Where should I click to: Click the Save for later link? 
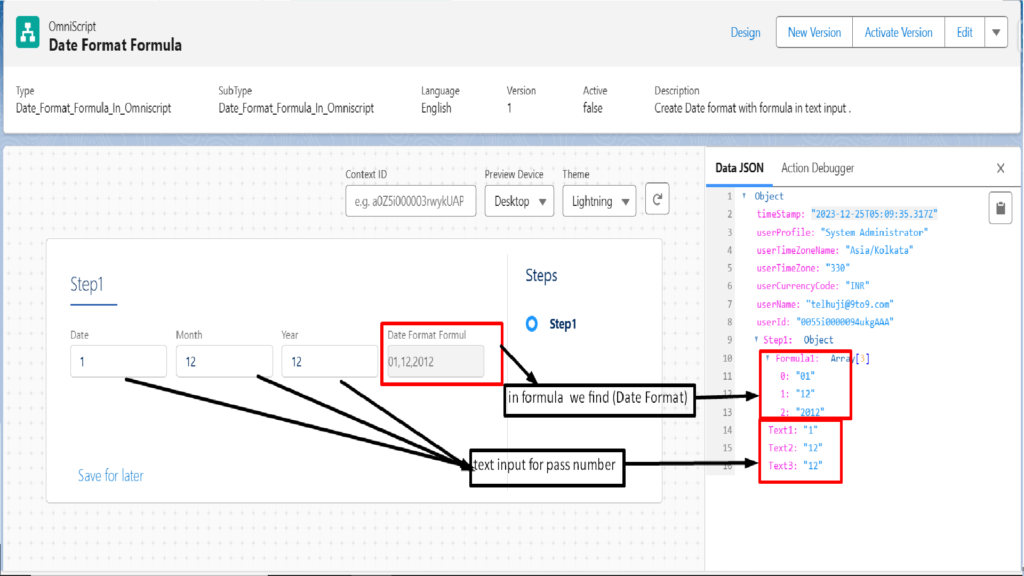(x=110, y=475)
